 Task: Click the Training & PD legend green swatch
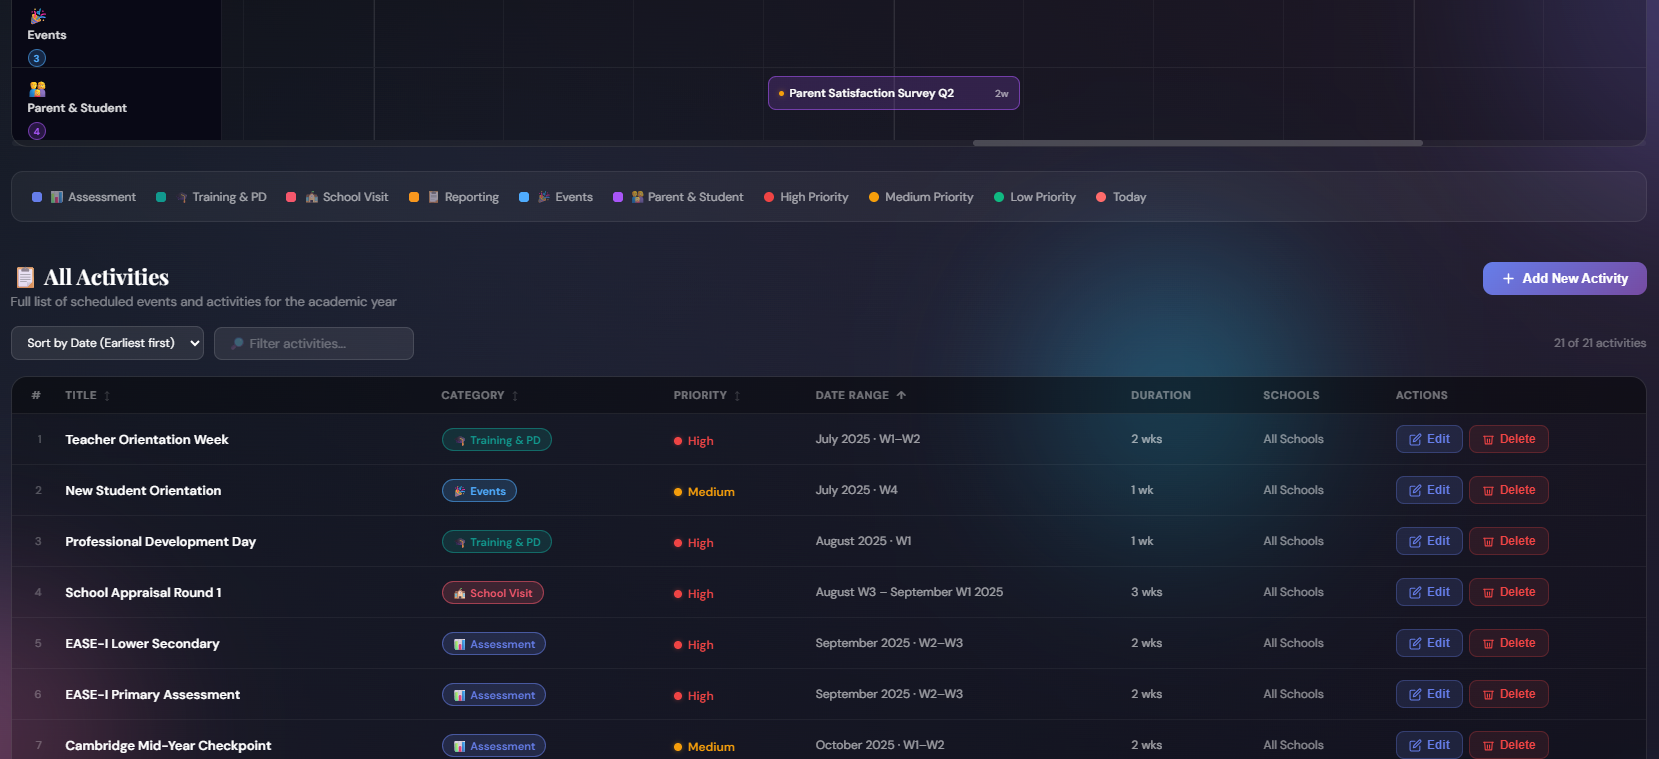(161, 197)
